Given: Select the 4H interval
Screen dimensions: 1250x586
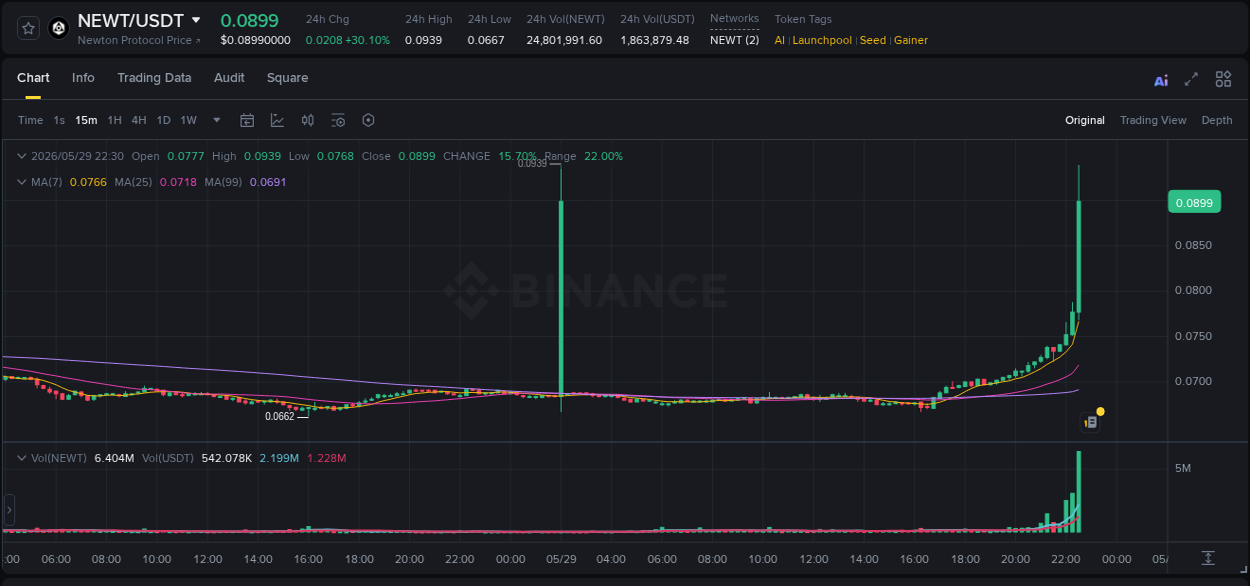Looking at the screenshot, I should click(139, 120).
